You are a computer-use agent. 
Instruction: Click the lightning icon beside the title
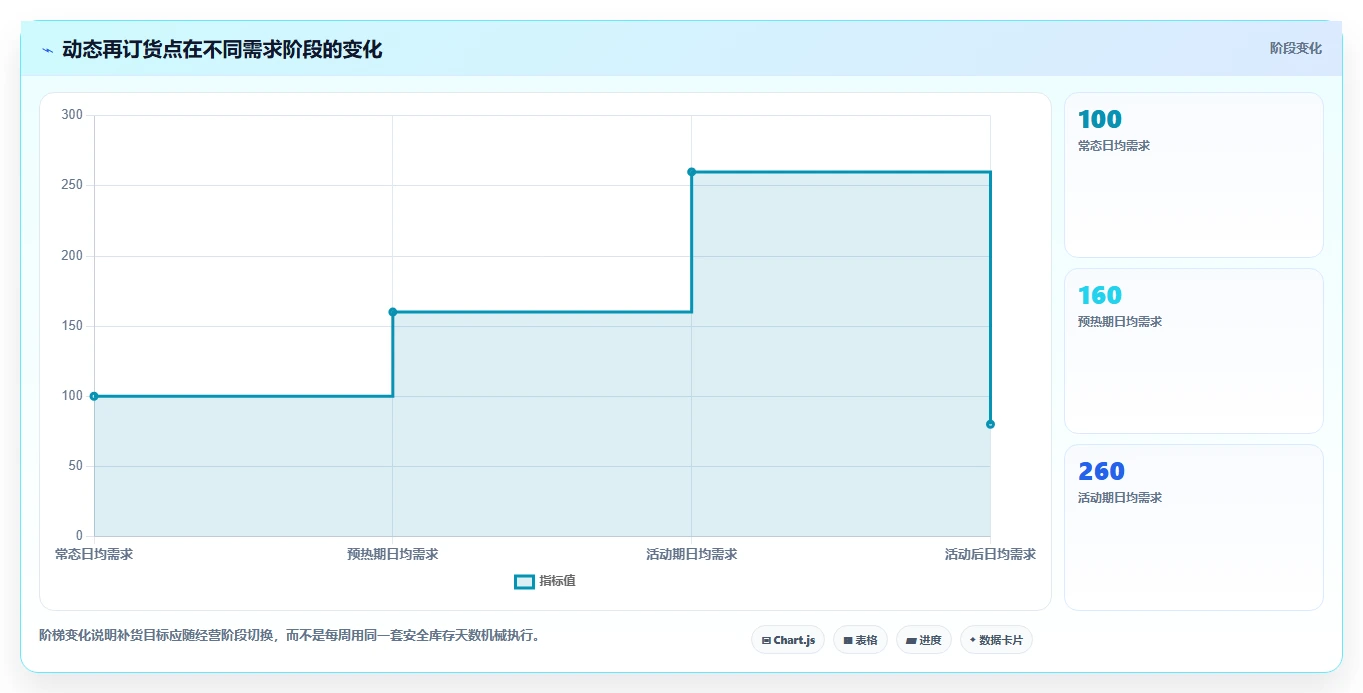pos(47,50)
